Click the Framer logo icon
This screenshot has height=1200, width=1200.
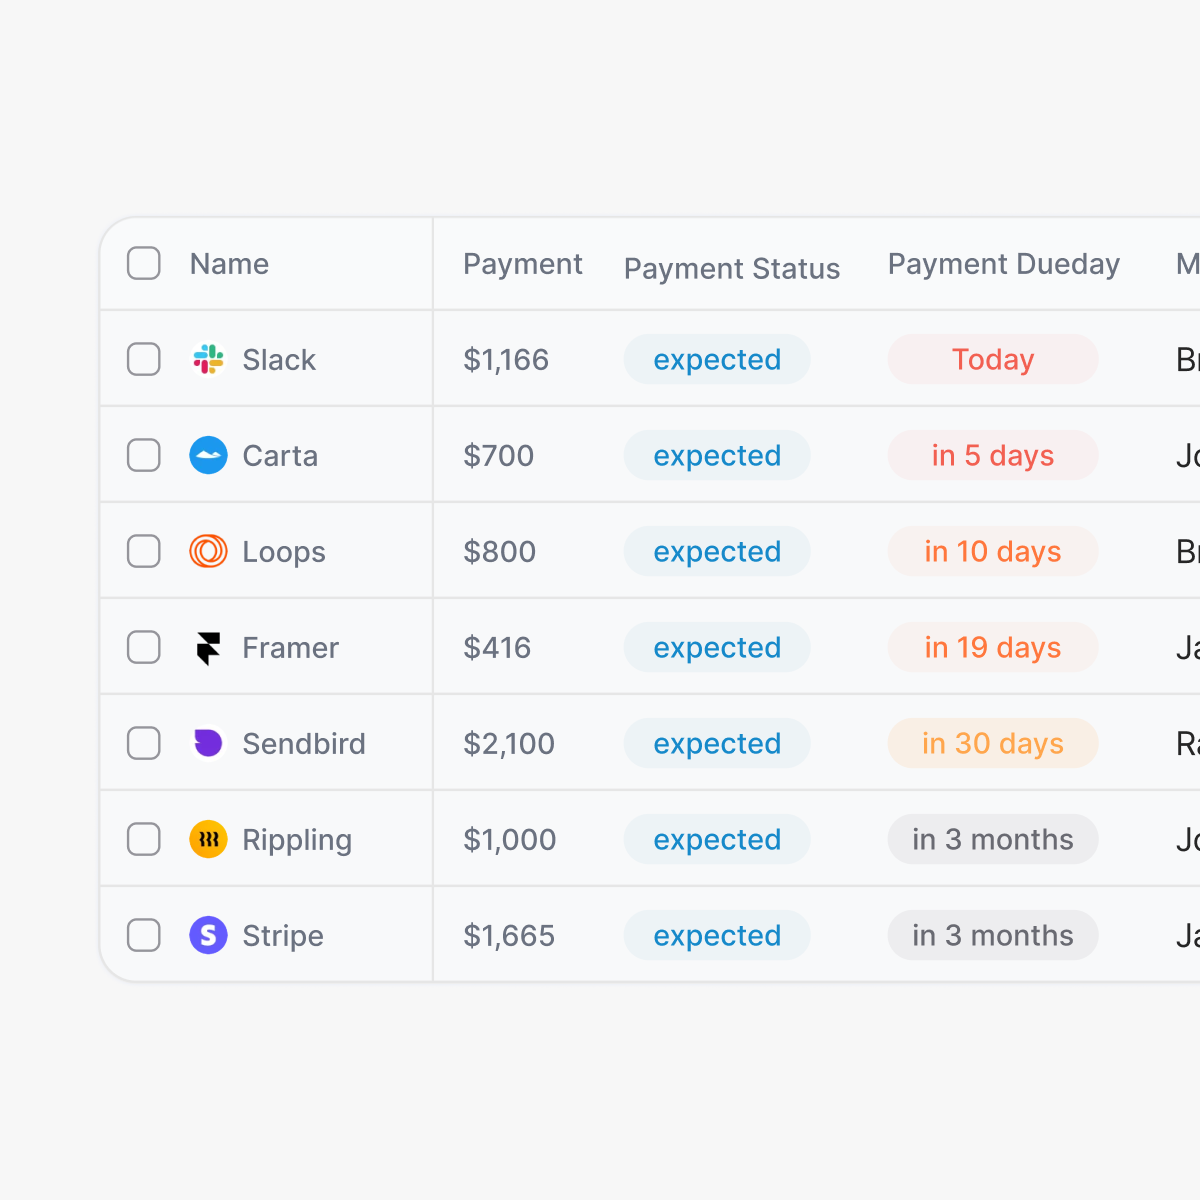tap(208, 647)
